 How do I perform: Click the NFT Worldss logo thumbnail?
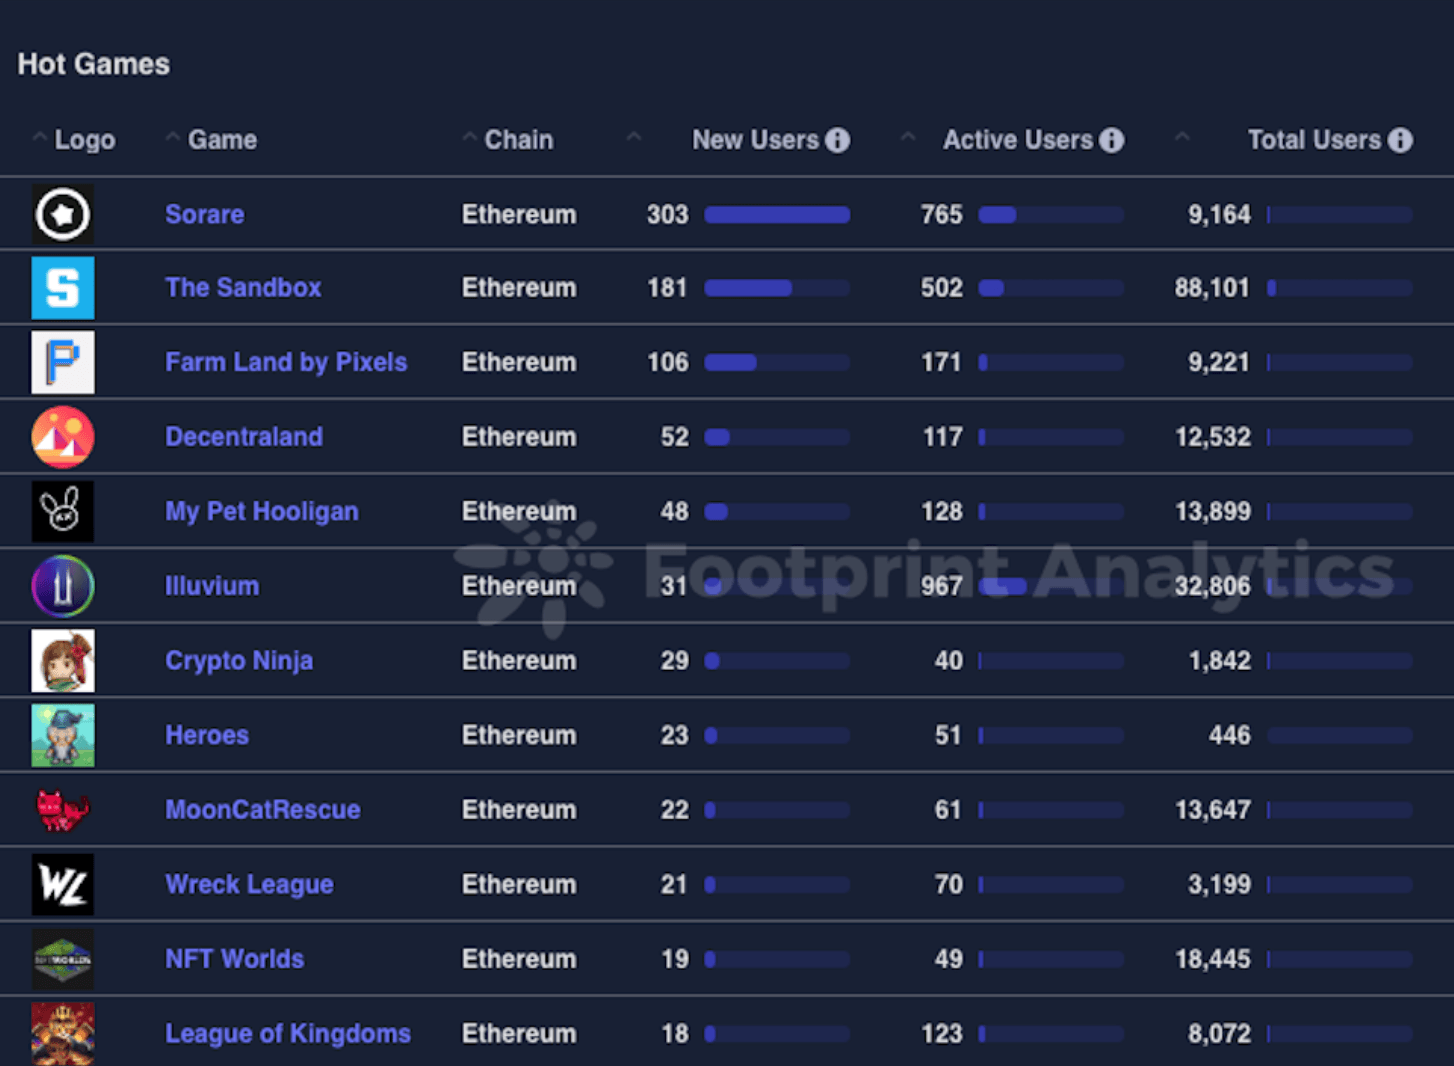(x=63, y=959)
